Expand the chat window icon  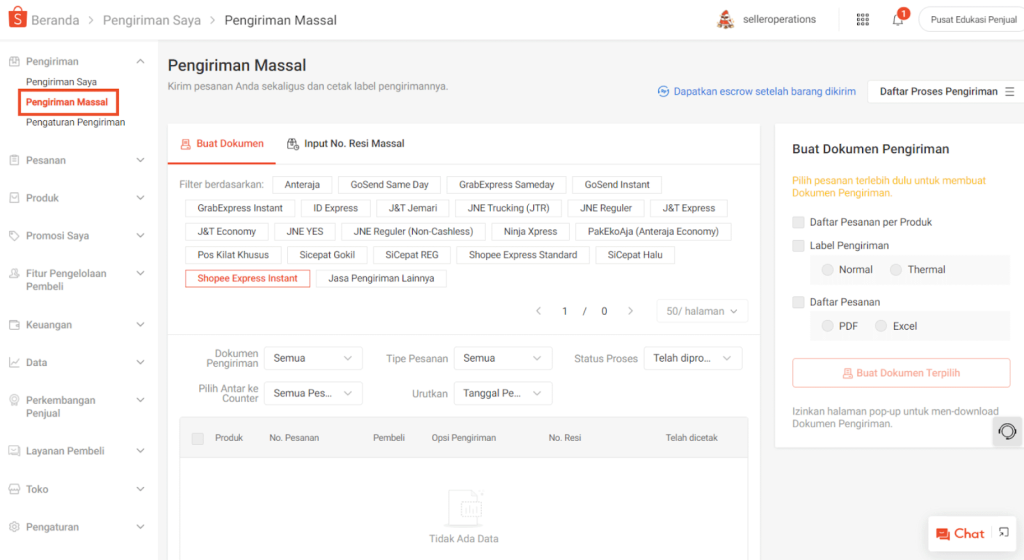click(1004, 533)
